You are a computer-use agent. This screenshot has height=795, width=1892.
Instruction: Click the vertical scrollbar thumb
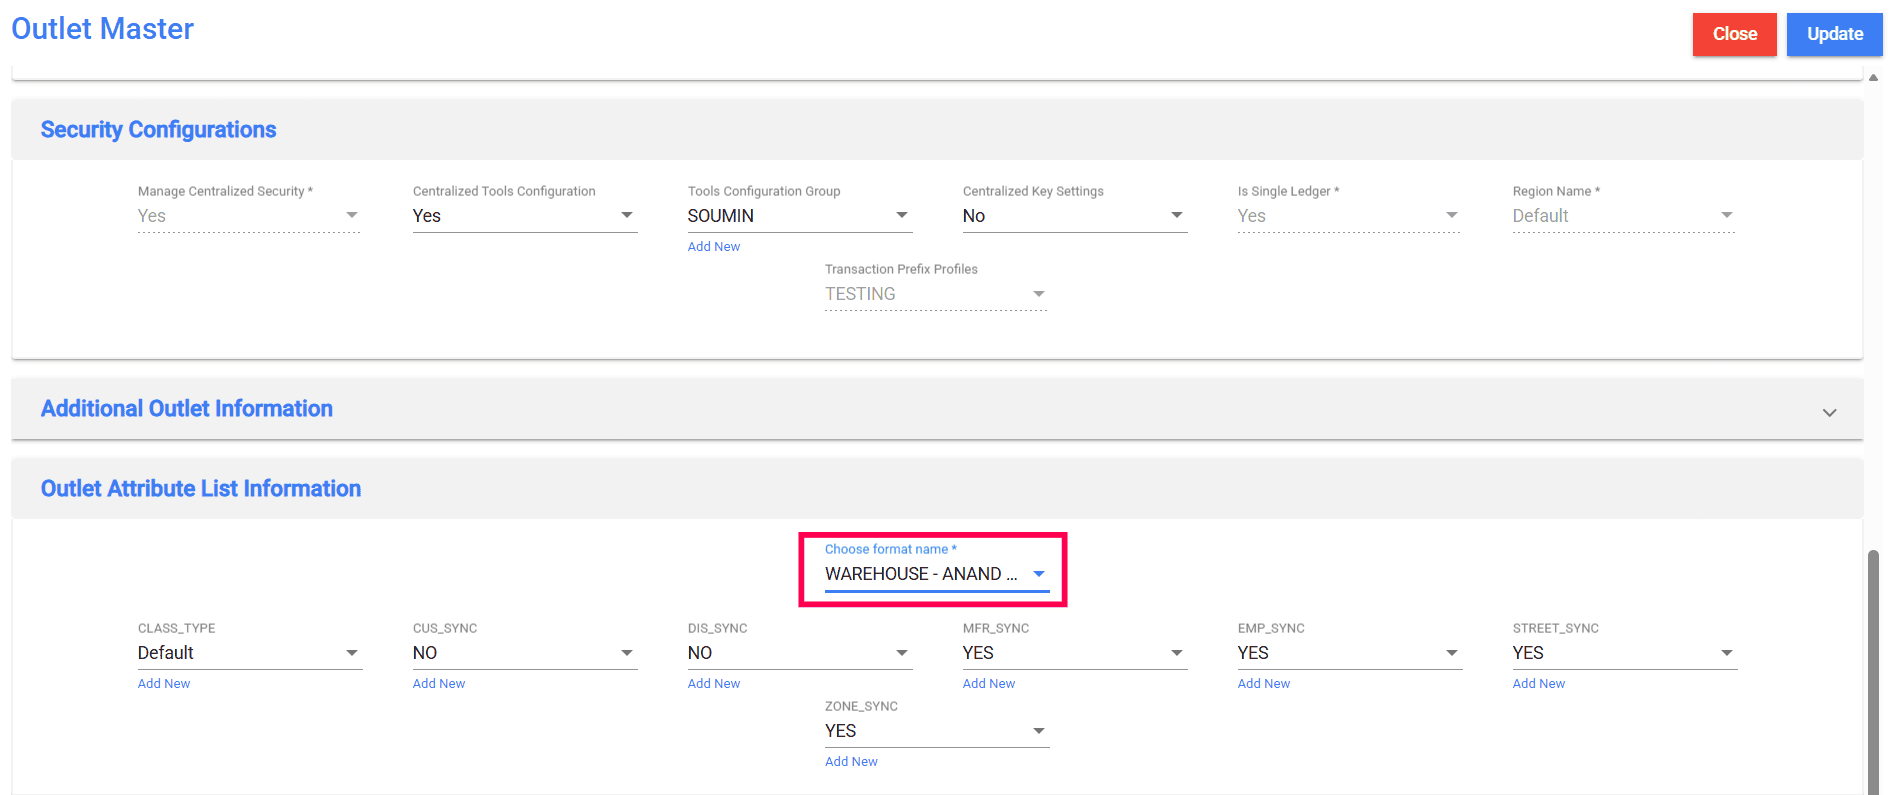pos(1873,670)
